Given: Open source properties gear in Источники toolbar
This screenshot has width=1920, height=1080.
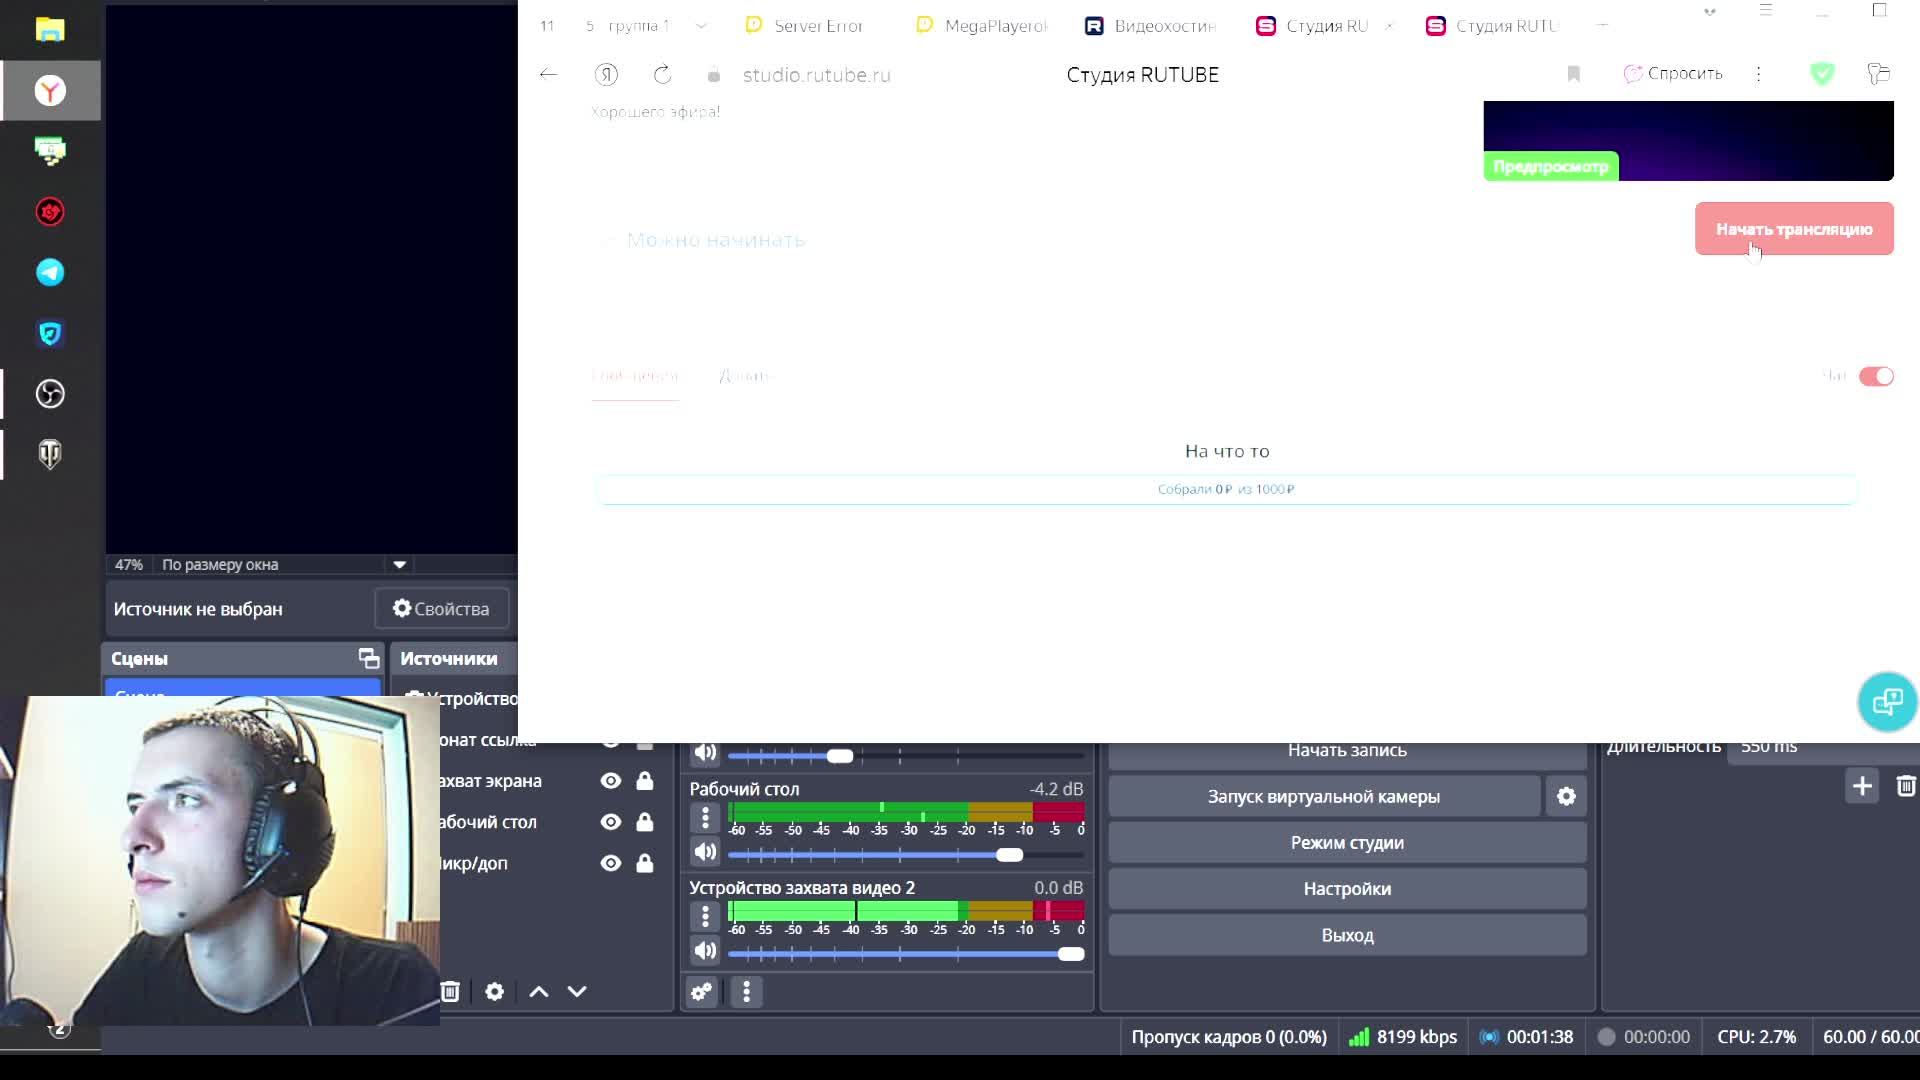Looking at the screenshot, I should 494,991.
